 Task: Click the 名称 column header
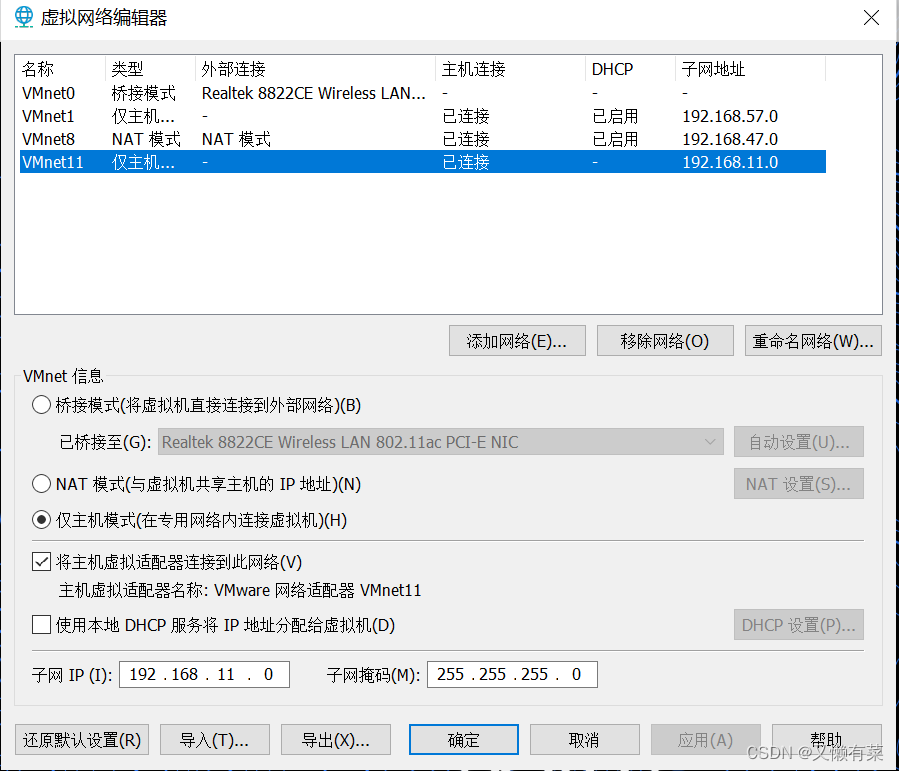click(61, 69)
